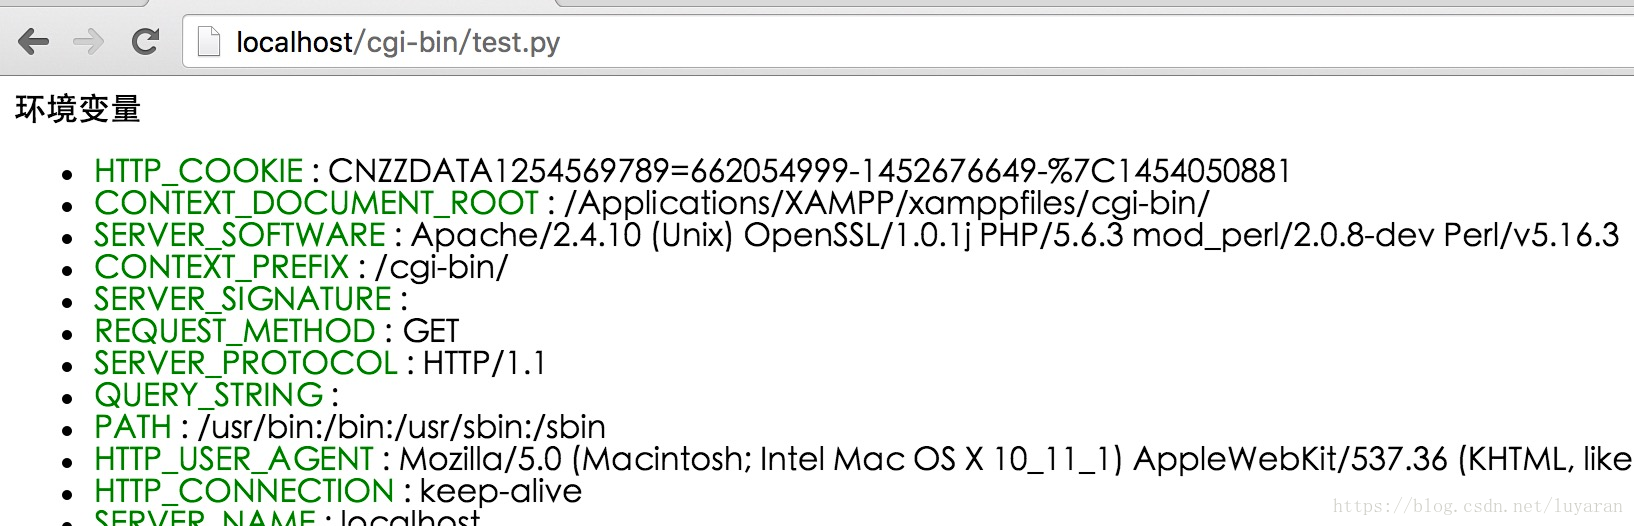Viewport: 1634px width, 526px height.
Task: Click the browser back arrow
Action: point(33,41)
